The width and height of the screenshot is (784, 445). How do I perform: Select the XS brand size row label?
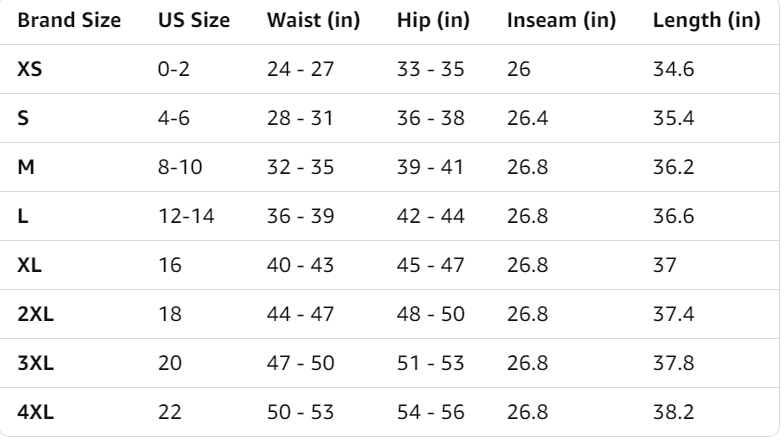(30, 70)
